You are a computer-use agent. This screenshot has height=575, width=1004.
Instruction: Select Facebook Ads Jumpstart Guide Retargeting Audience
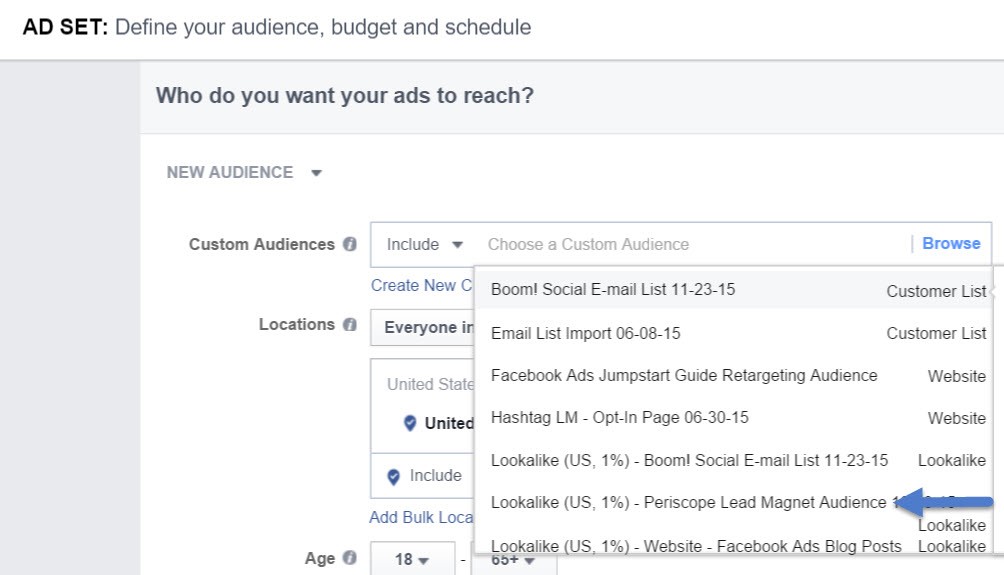(x=734, y=375)
